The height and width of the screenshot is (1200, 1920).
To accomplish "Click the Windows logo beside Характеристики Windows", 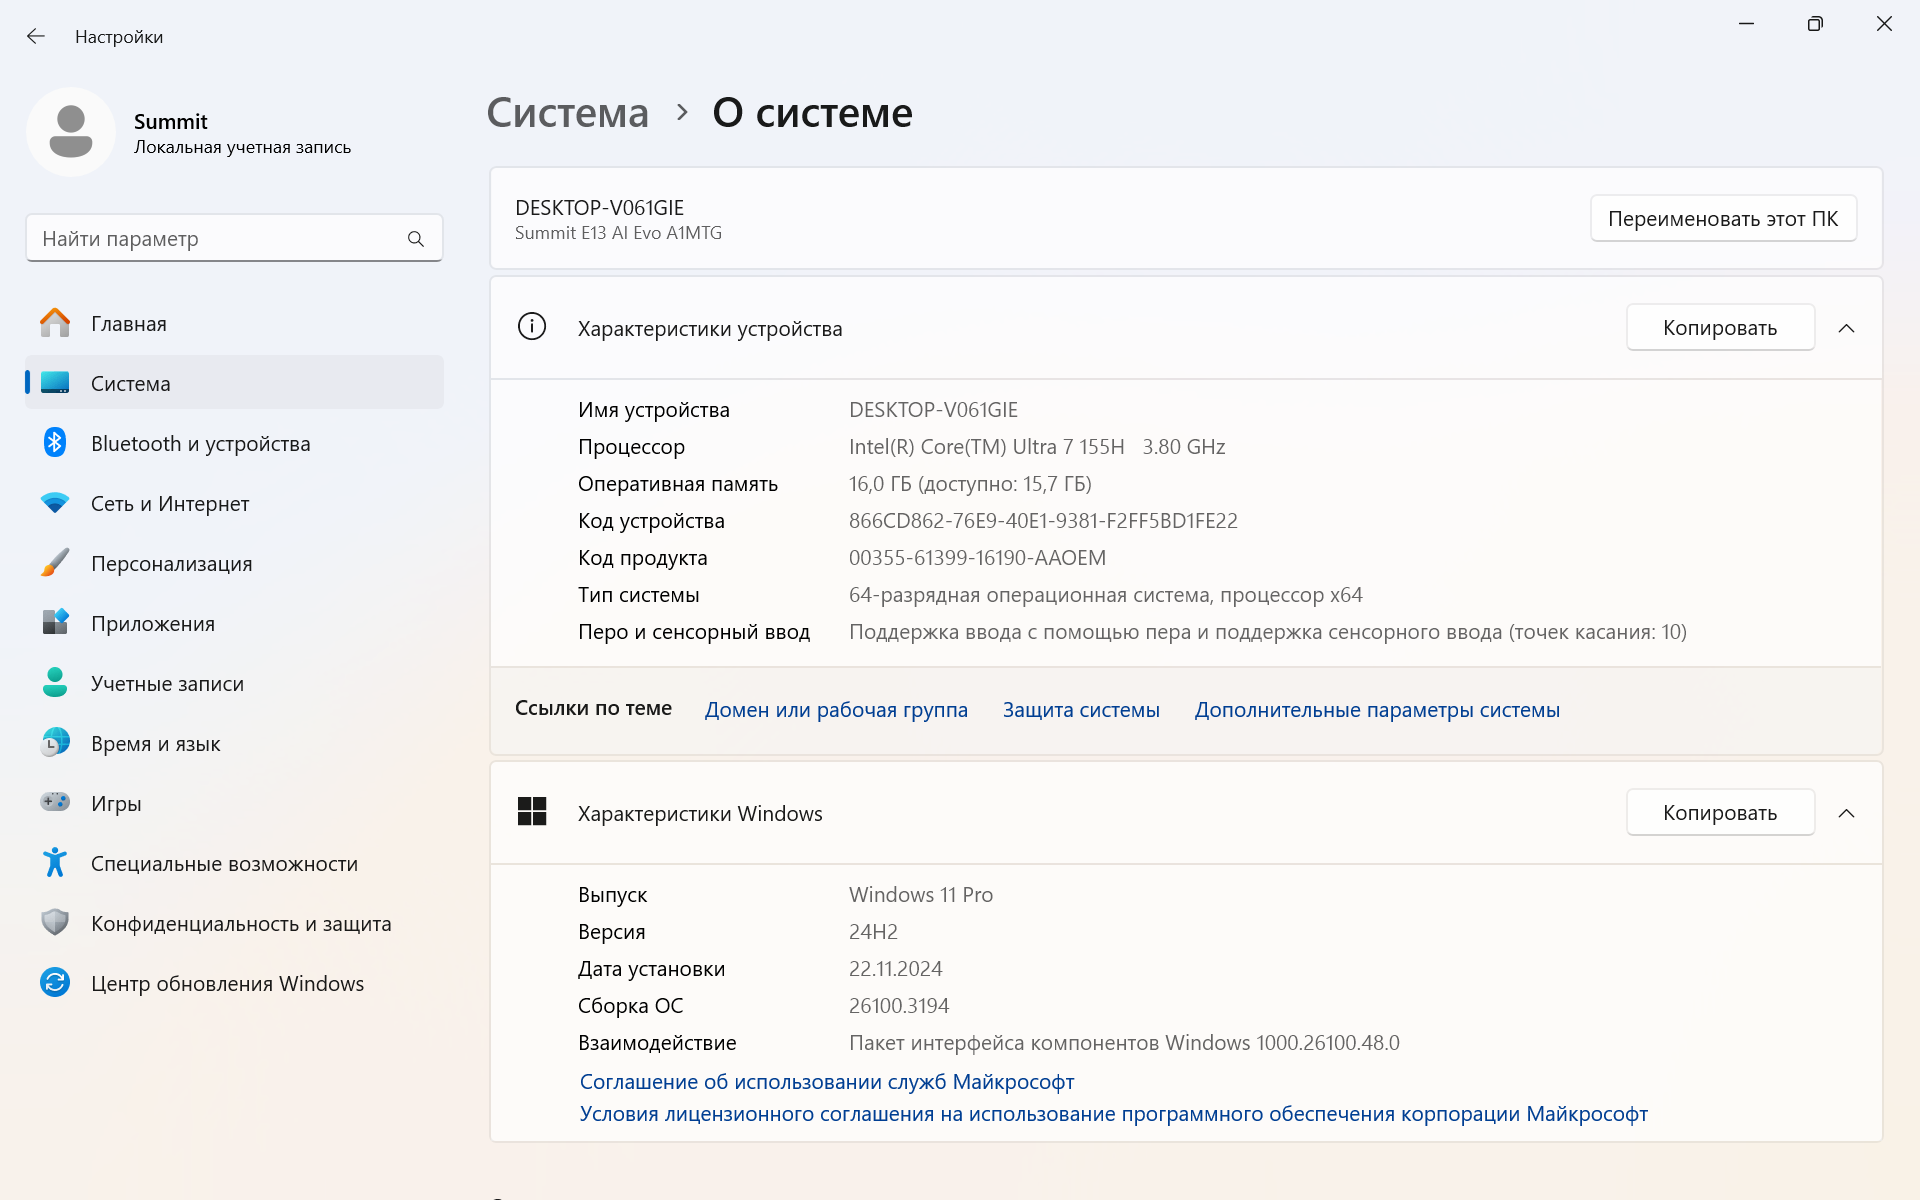I will click(532, 812).
